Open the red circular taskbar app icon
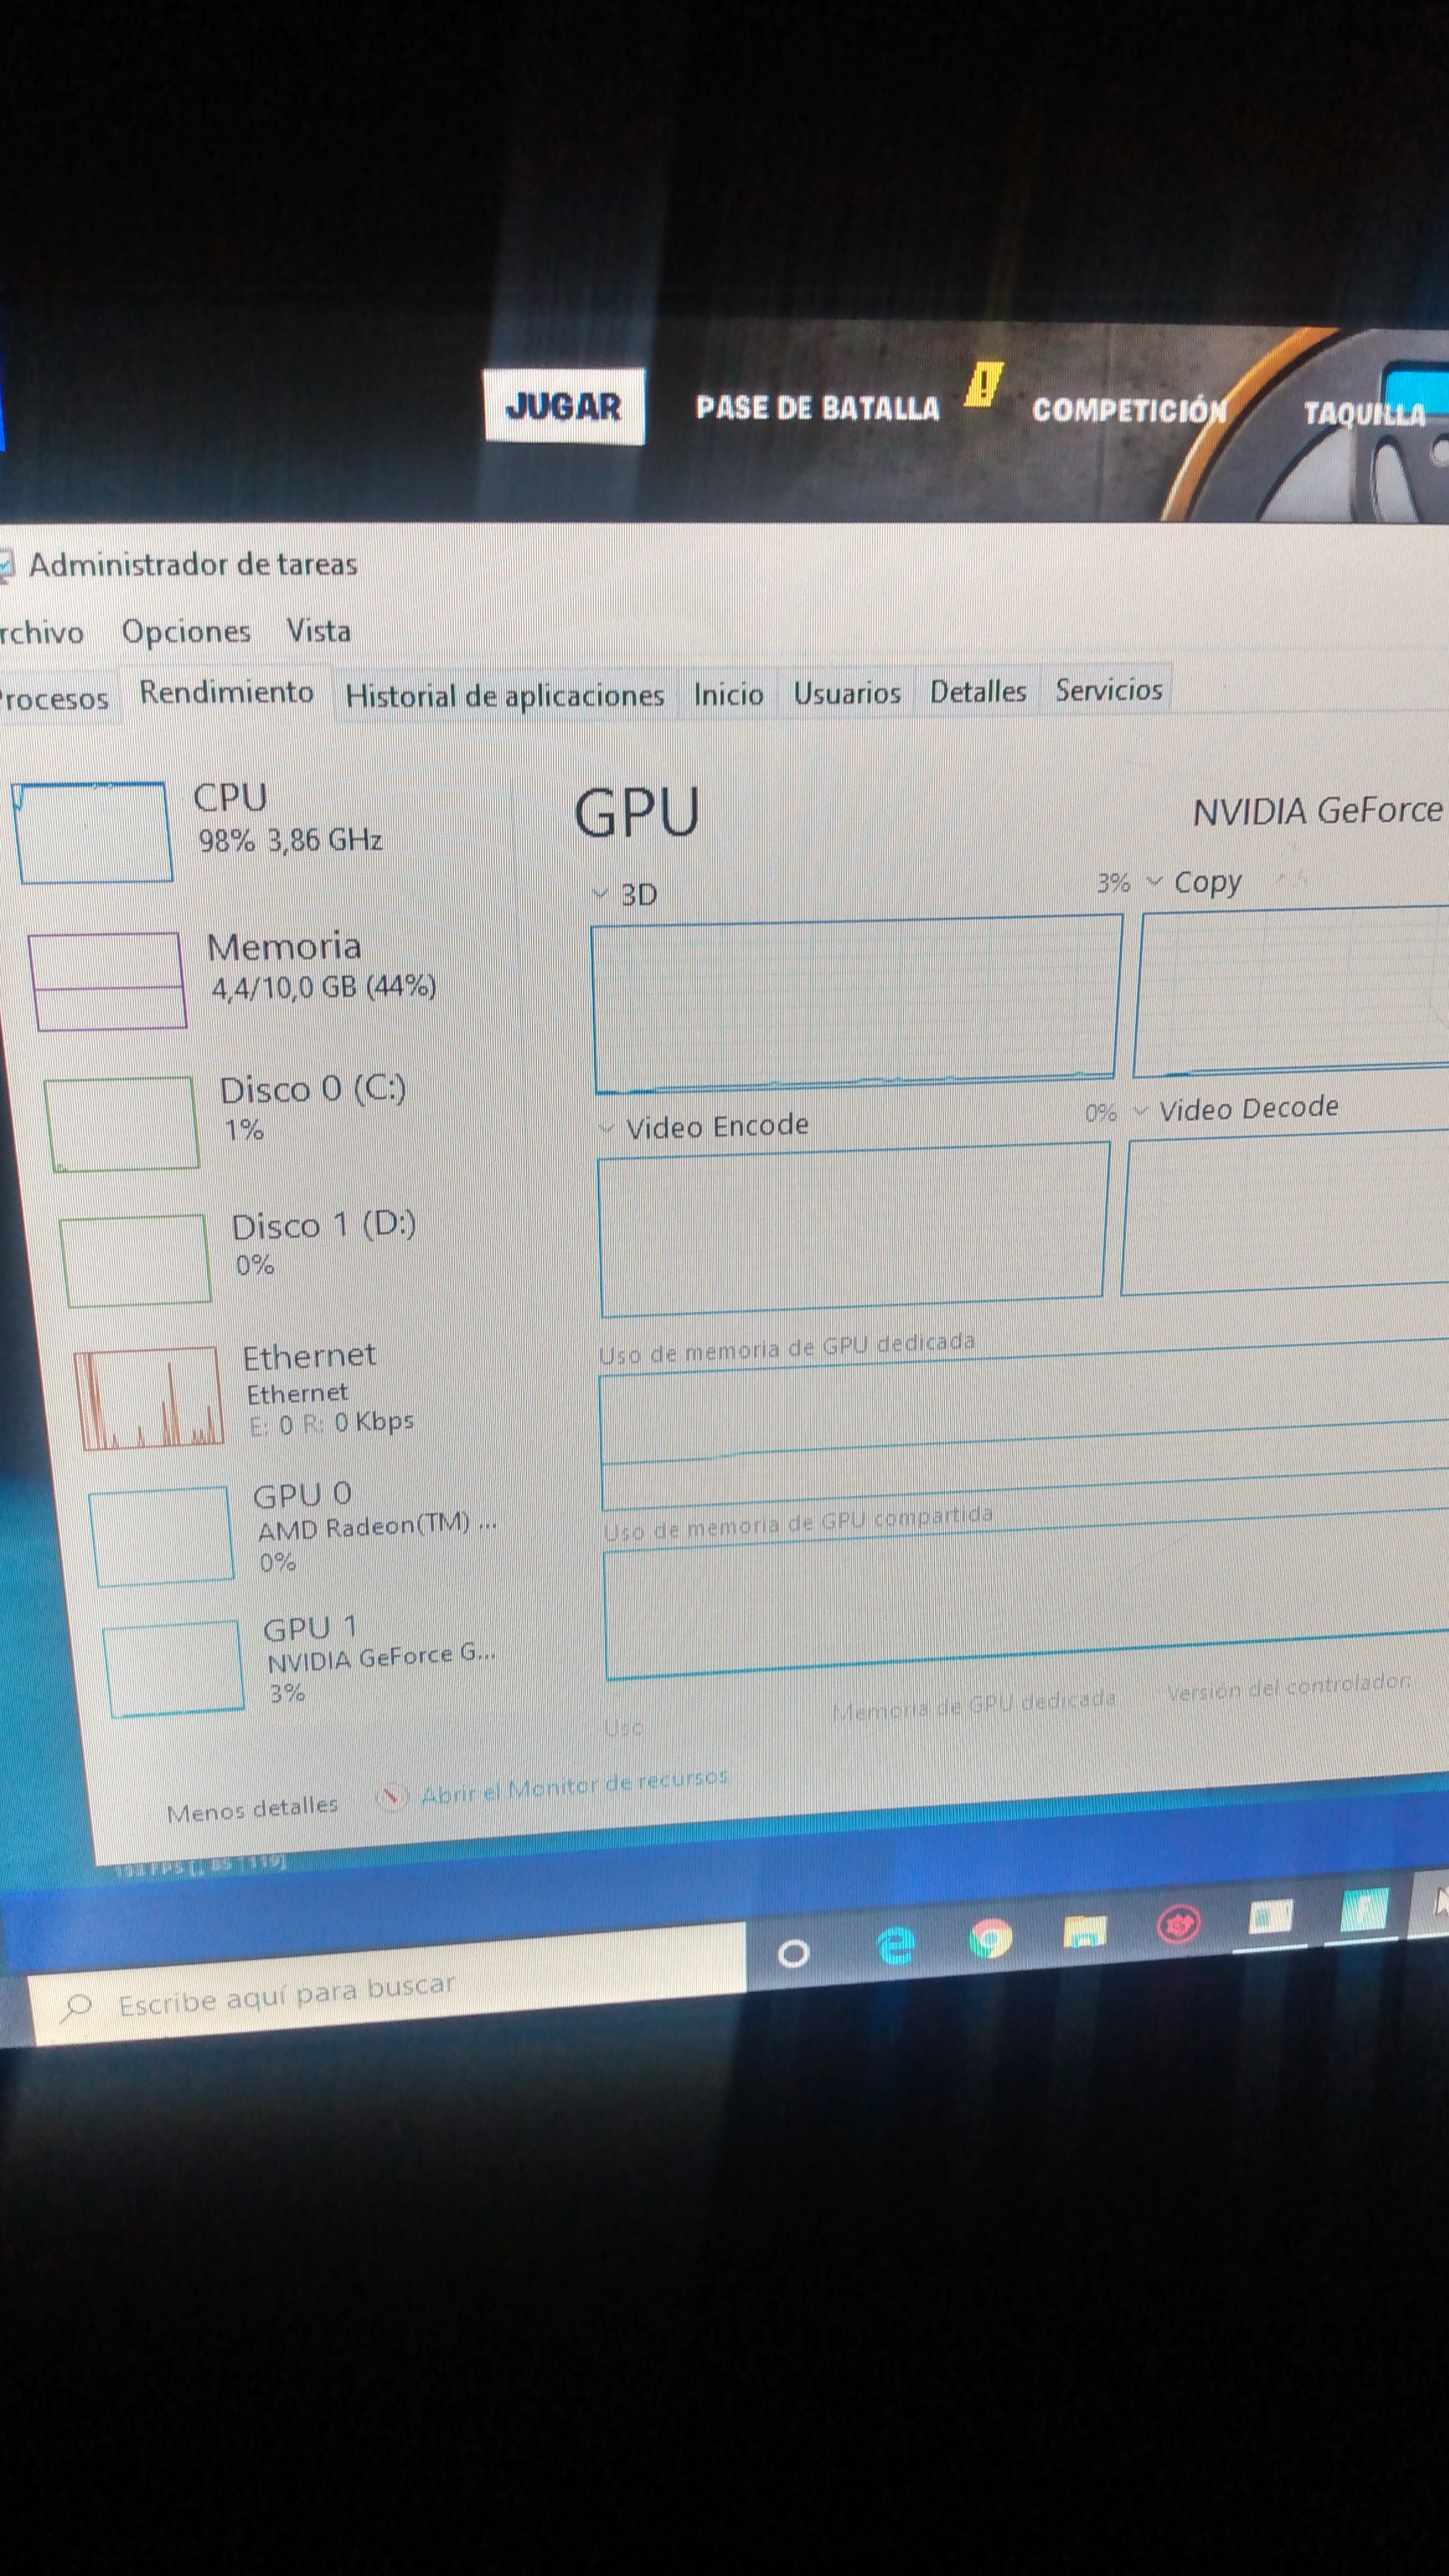 1178,1923
